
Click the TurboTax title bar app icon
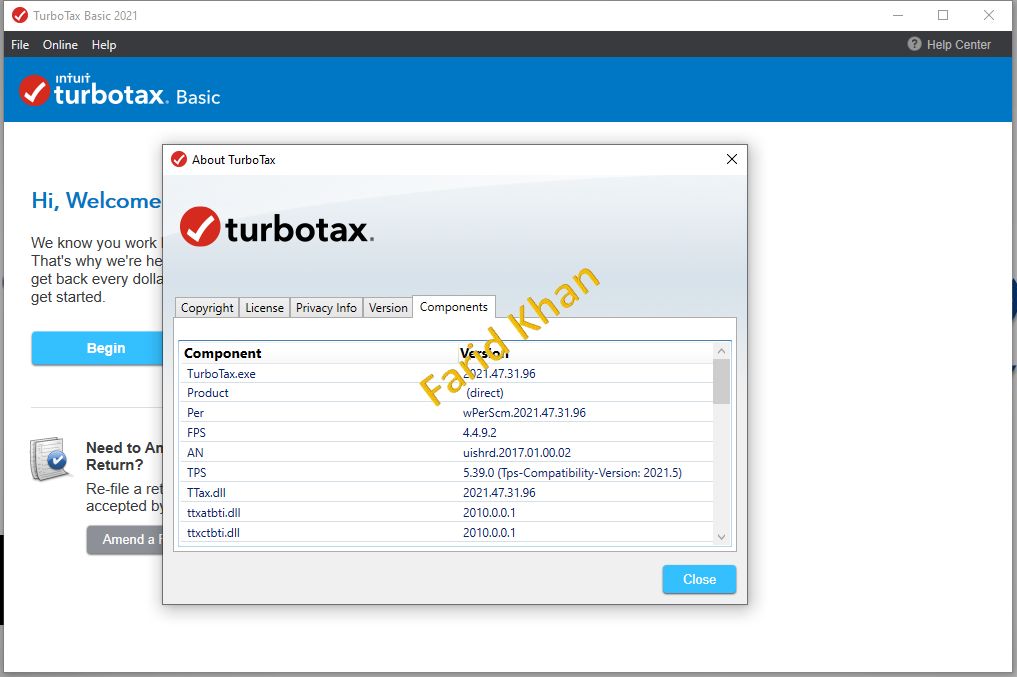(x=20, y=15)
